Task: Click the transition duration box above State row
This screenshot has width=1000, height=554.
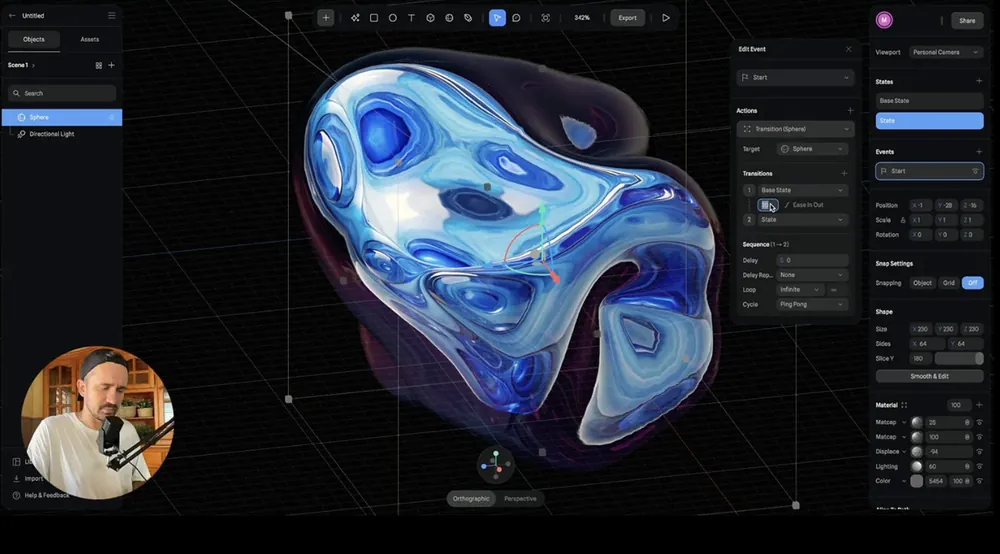Action: pos(767,205)
